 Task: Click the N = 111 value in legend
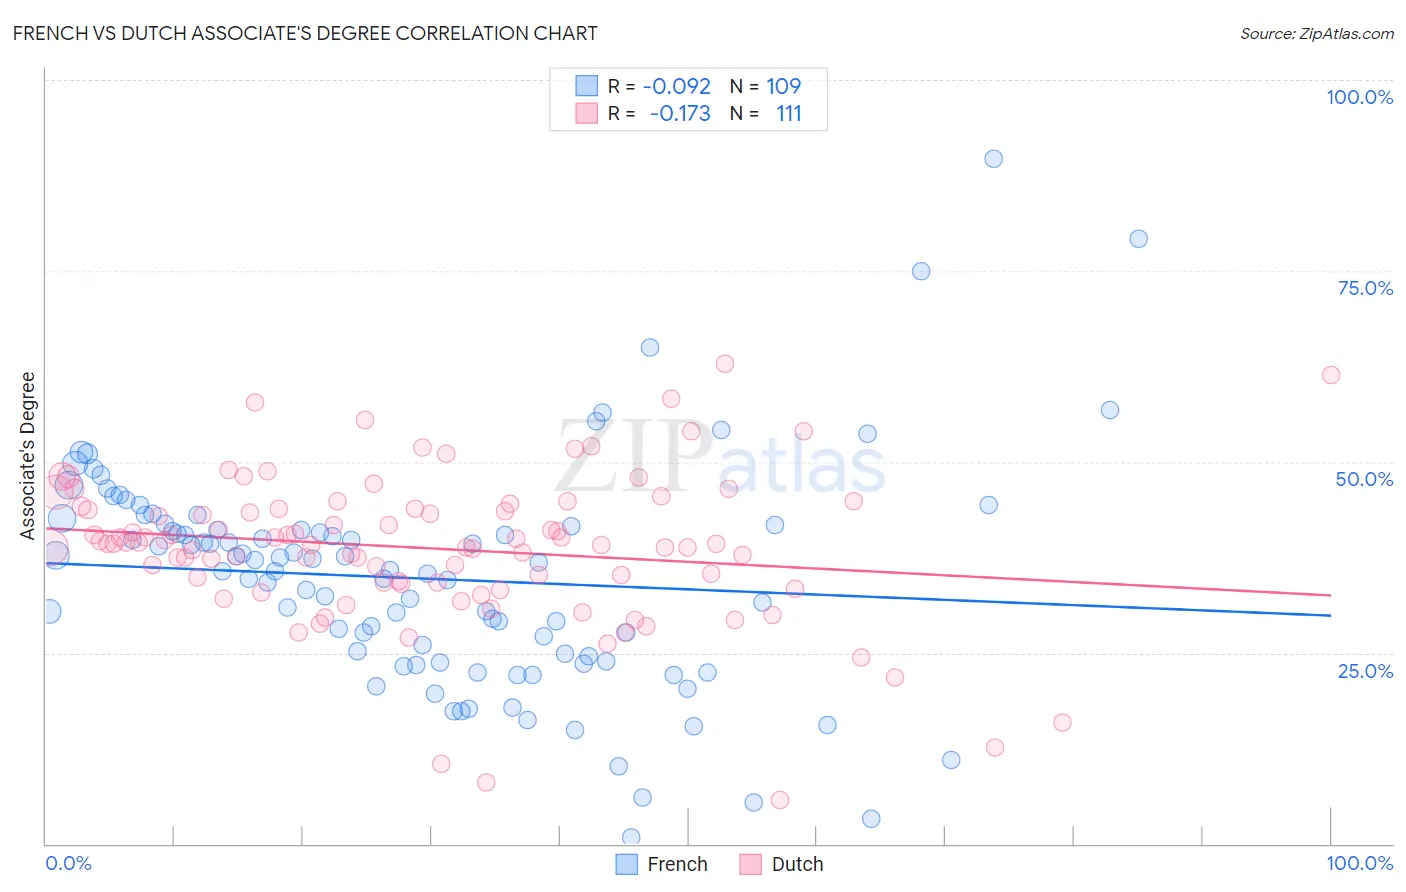click(765, 113)
